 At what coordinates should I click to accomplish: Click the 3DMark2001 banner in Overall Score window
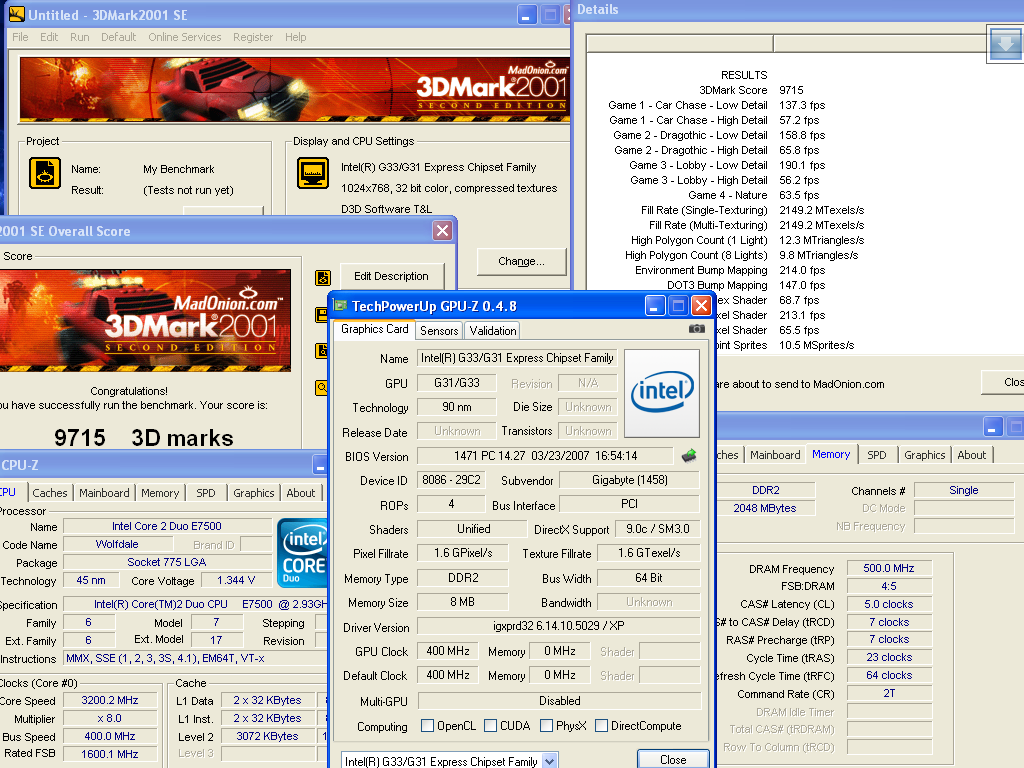click(x=145, y=321)
